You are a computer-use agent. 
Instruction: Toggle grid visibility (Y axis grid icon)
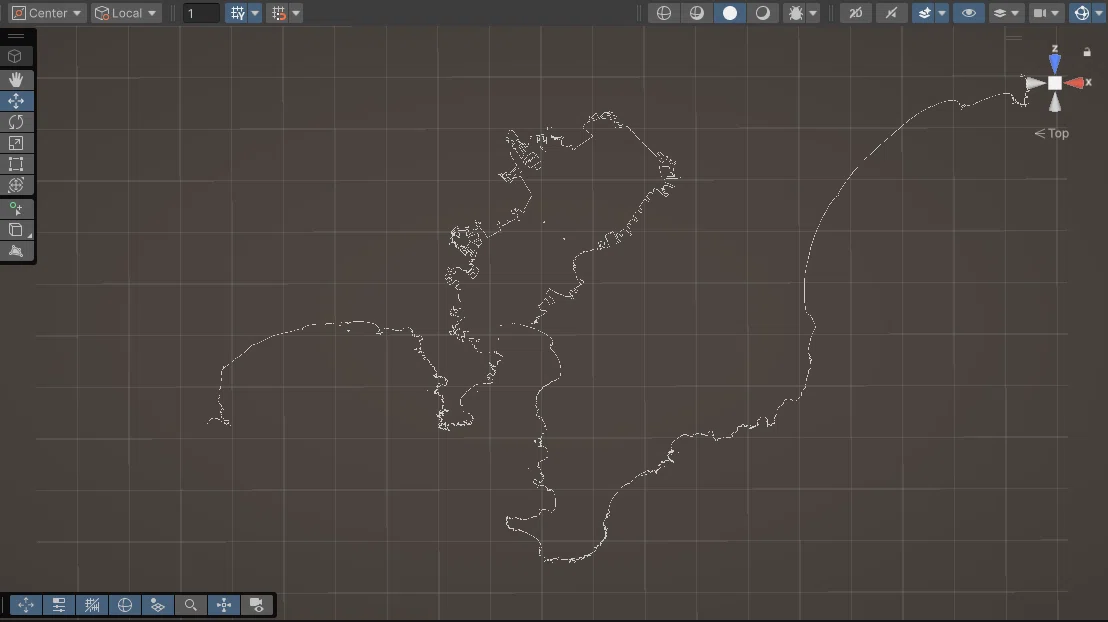[237, 13]
